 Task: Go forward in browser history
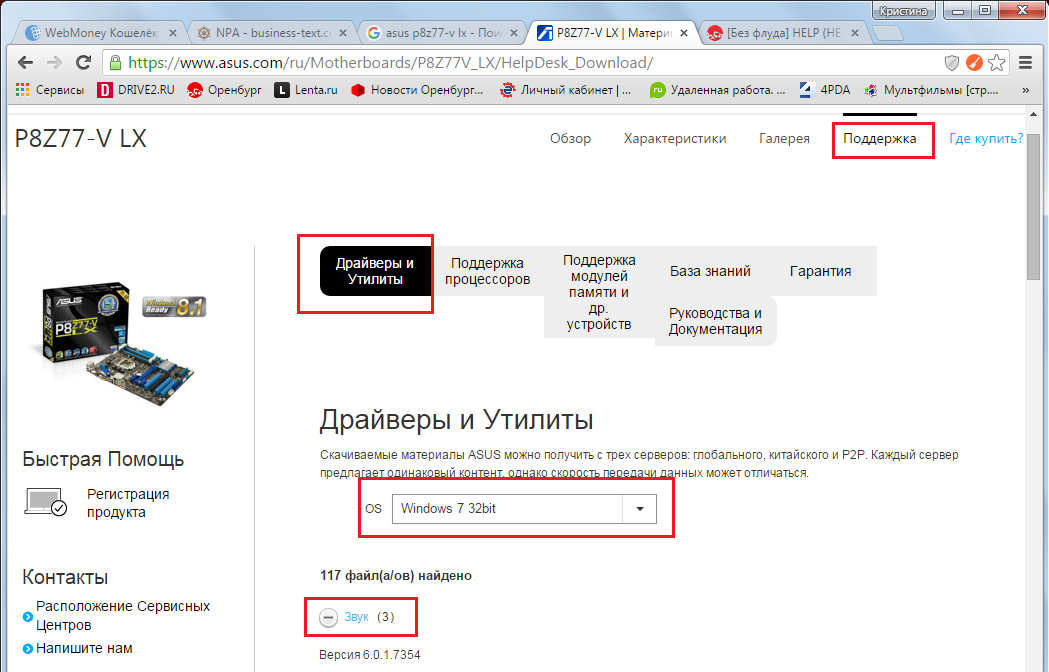pos(54,62)
